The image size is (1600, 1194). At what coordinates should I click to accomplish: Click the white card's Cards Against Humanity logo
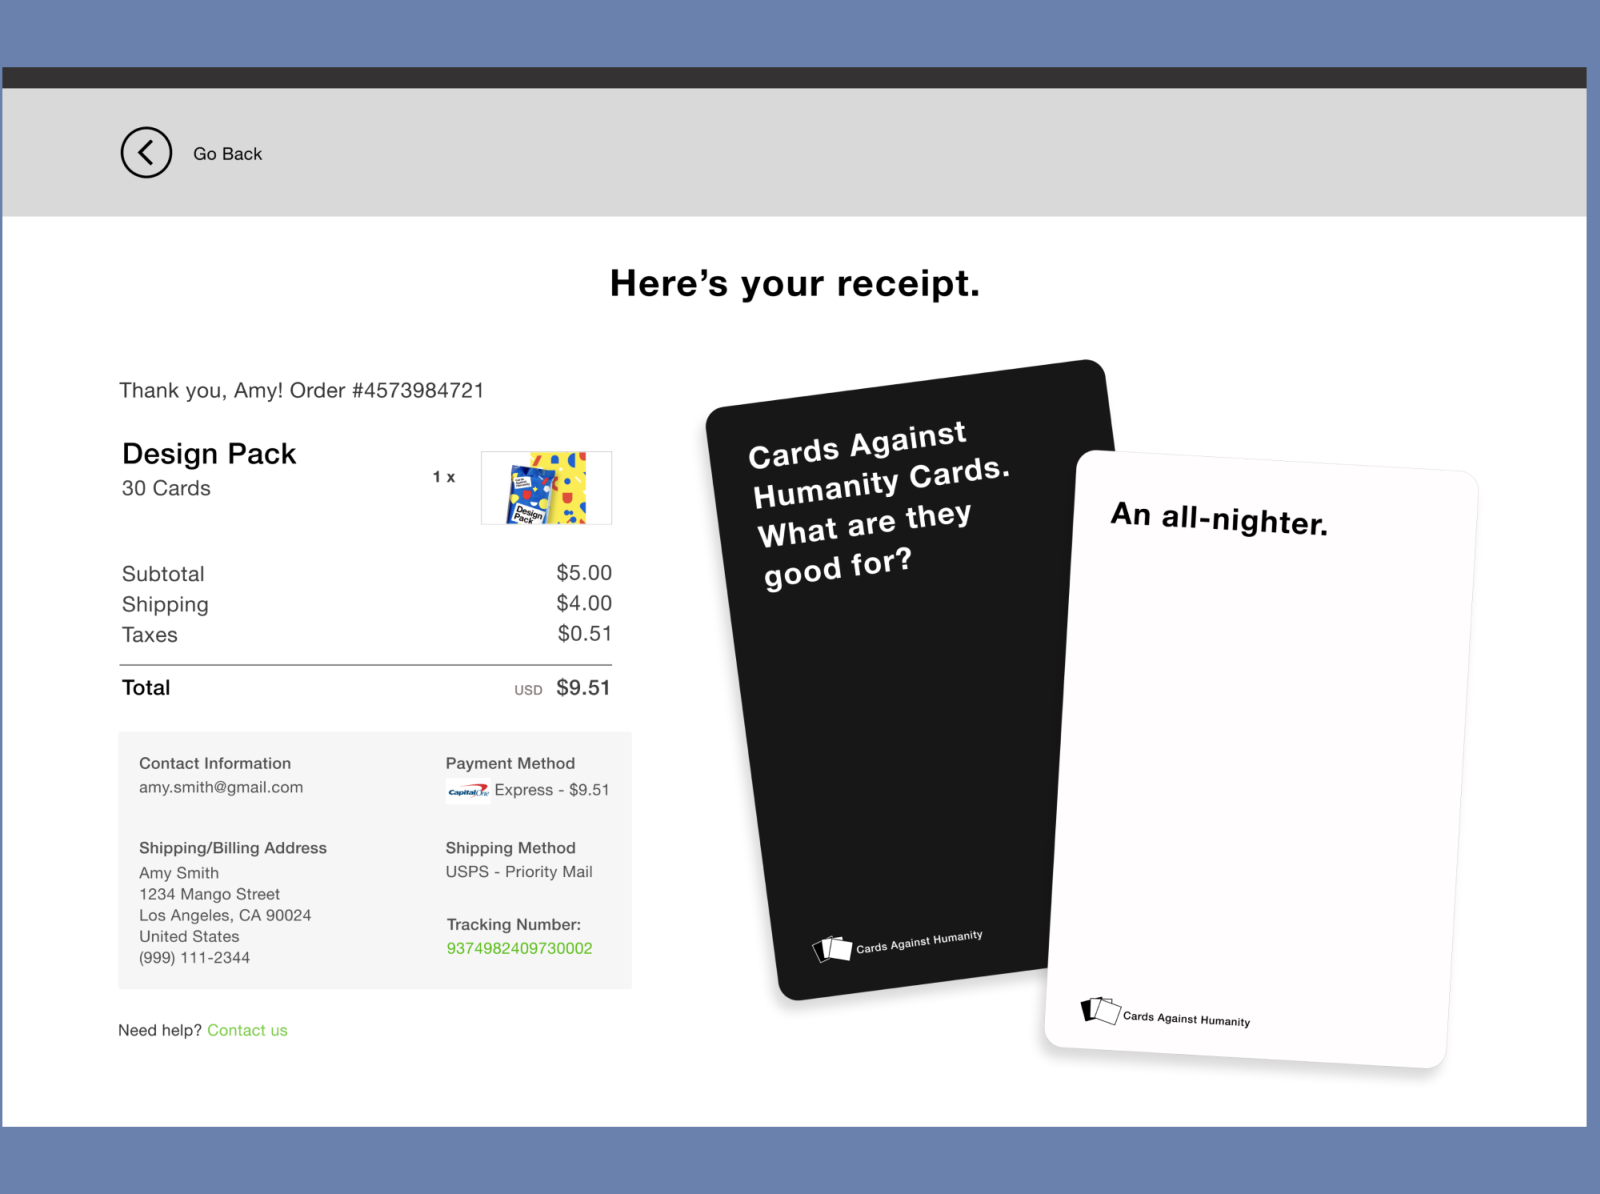(1165, 1013)
